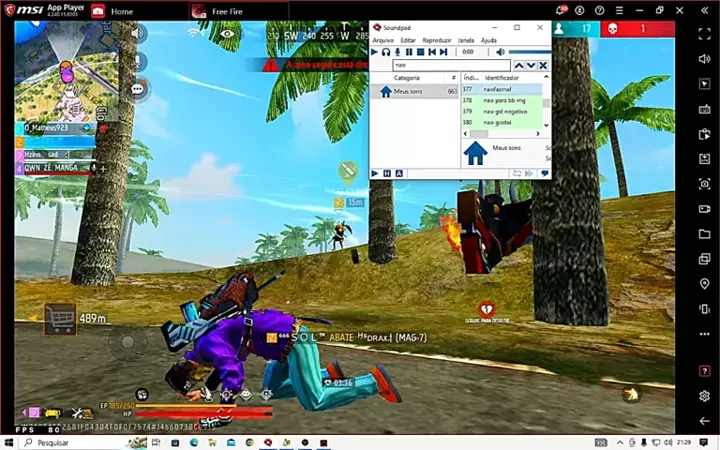Mute the Soundpad speaker volume icon

pos(501,51)
